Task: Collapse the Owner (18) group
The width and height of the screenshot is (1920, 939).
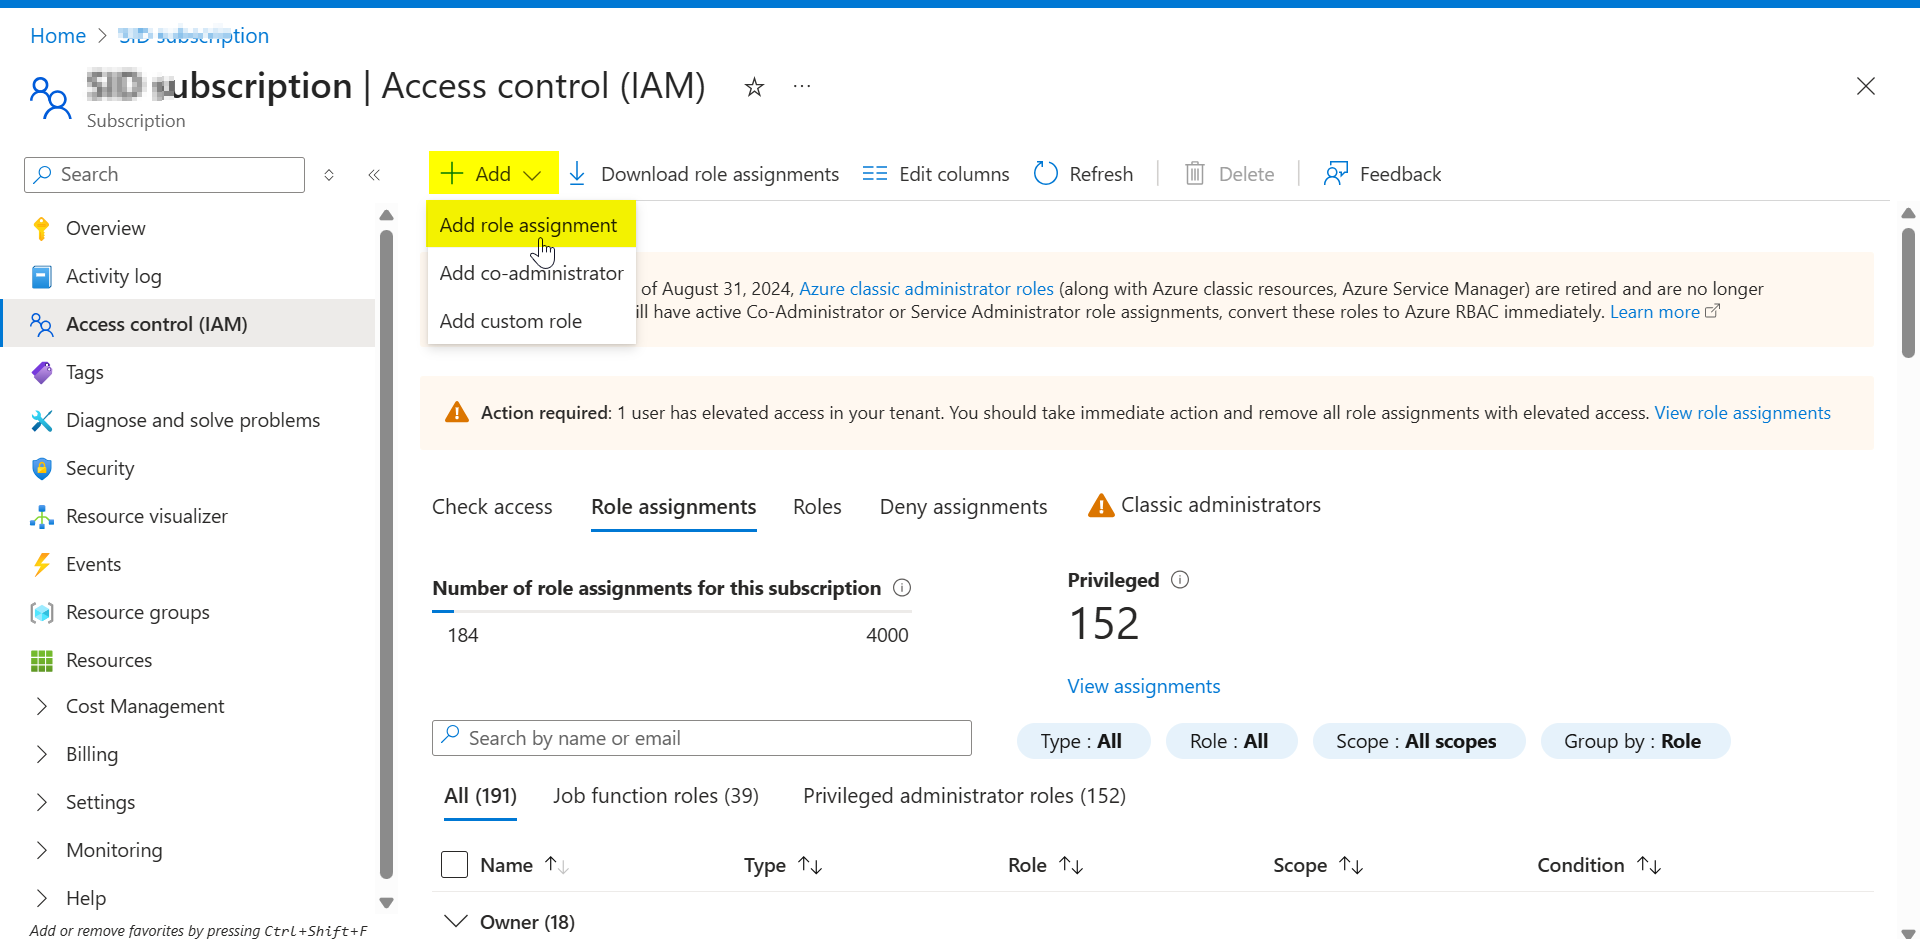Action: [x=456, y=921]
